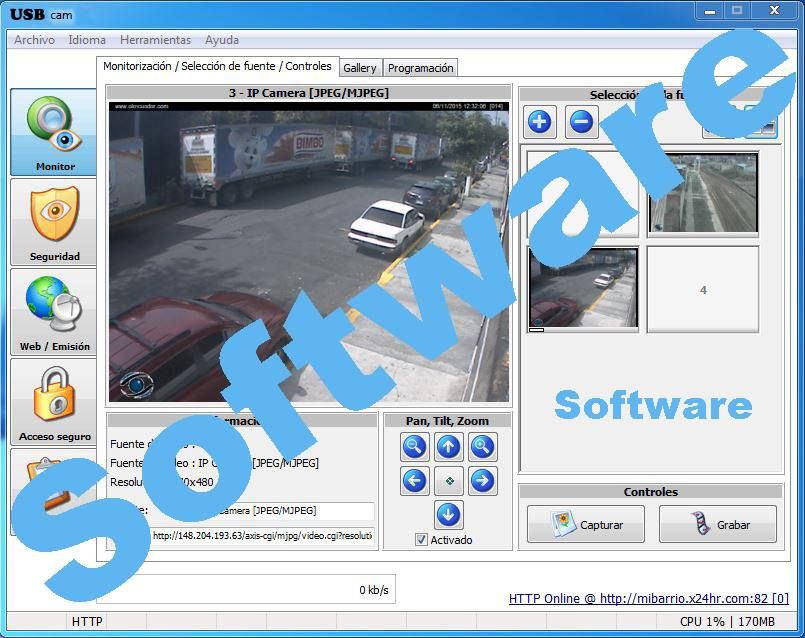Open the Monitor panel

[54, 130]
